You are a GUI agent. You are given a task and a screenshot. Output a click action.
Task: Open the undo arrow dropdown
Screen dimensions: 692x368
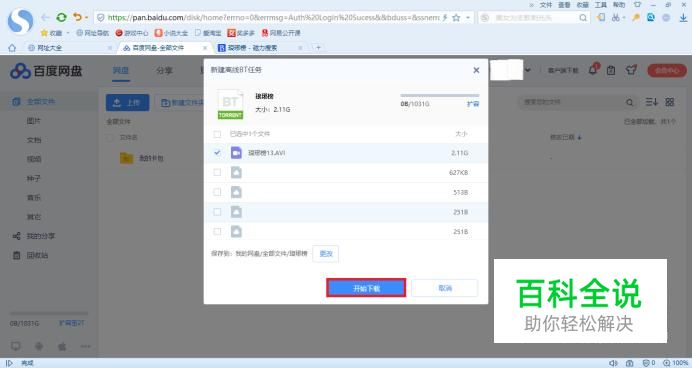pos(86,18)
